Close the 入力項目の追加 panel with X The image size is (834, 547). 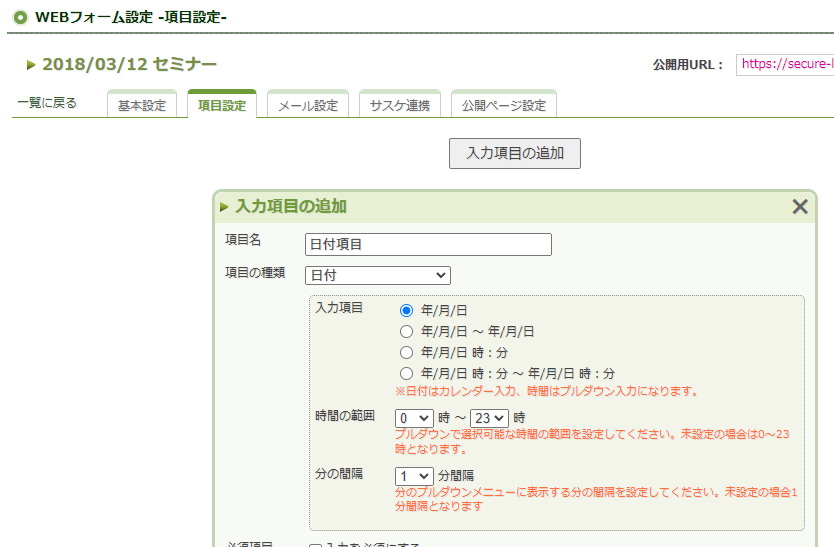click(x=799, y=207)
